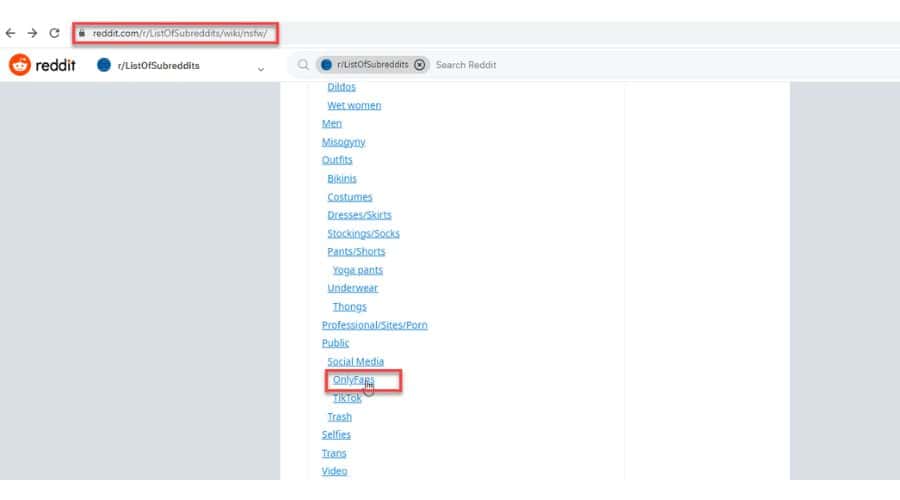Open the Dresses/Skirts link
Screen dimensions: 900x500
pyautogui.click(x=359, y=215)
